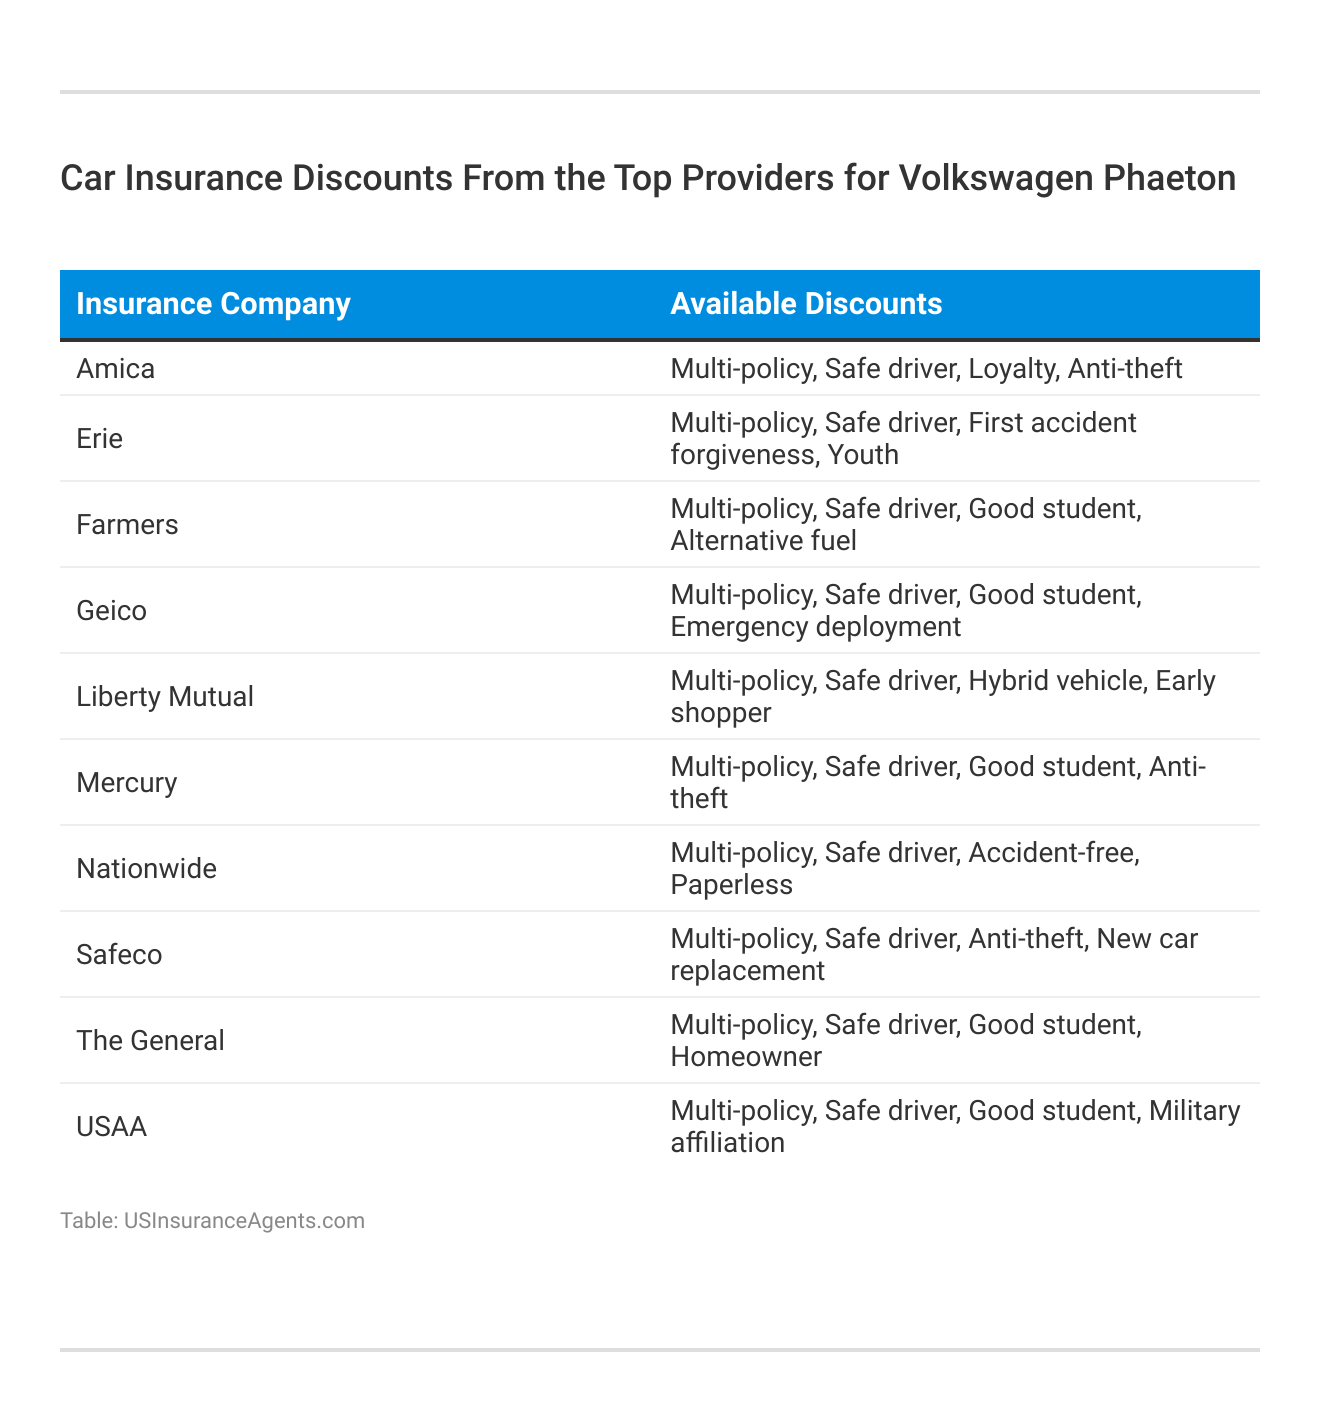Screen dimensions: 1320x1424
Task: Click the USInsuranceAgents.com table source text
Action: (x=212, y=1220)
